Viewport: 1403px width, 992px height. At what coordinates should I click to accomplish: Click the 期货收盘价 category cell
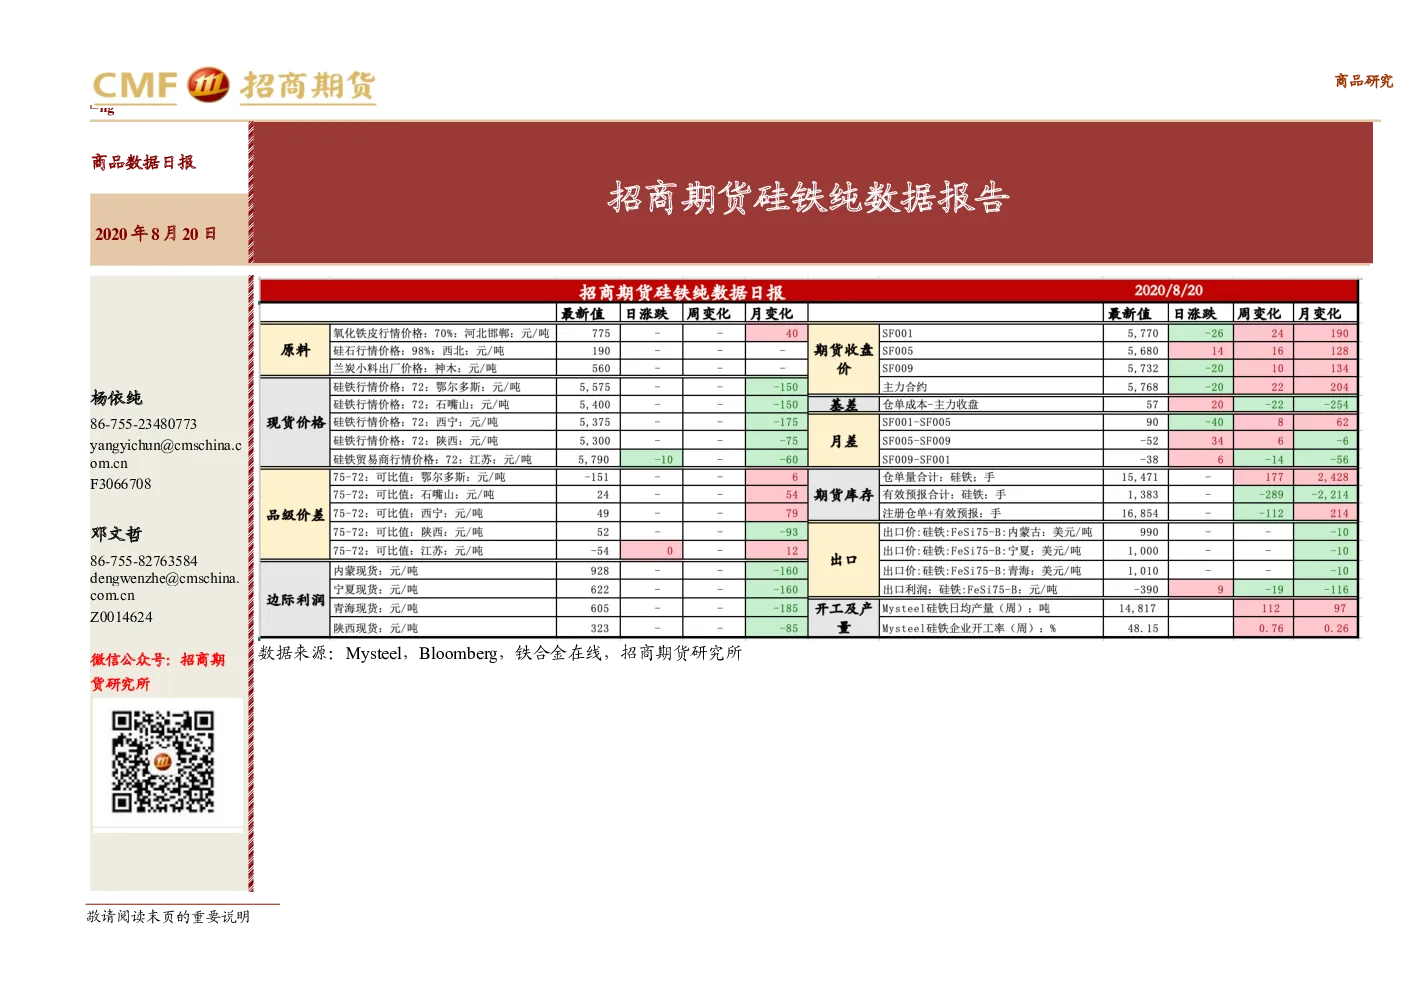[843, 359]
